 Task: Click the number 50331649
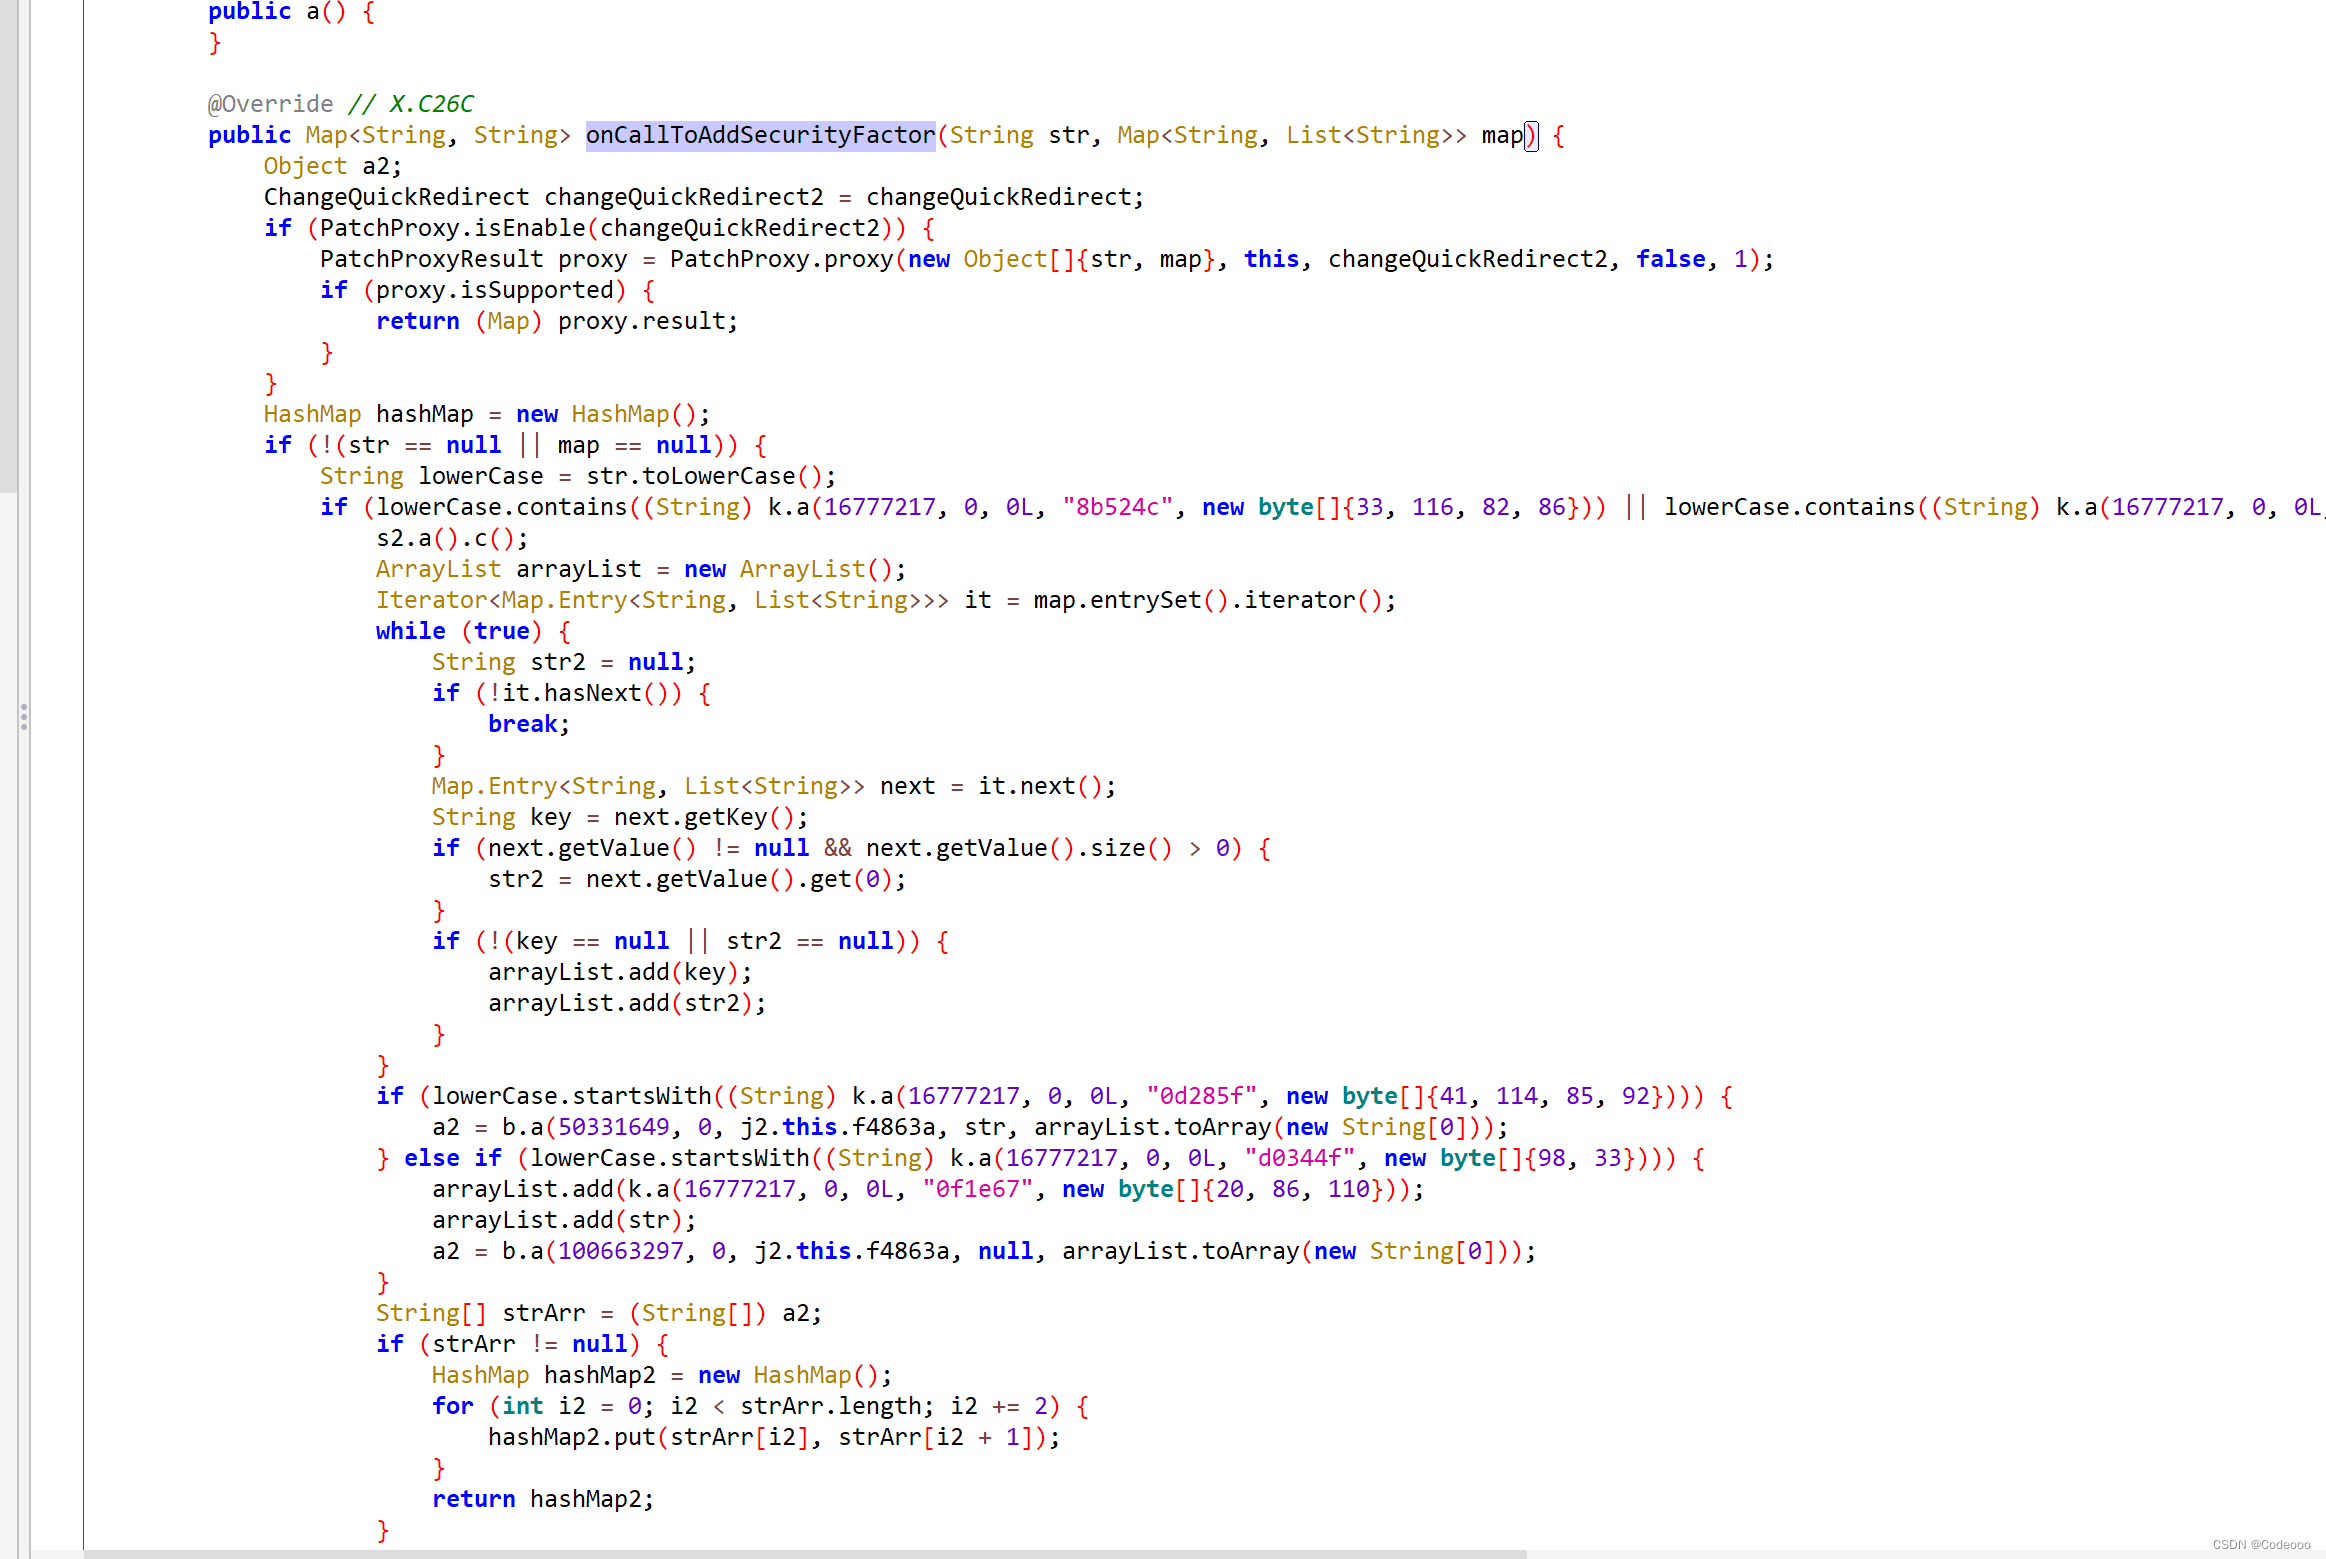pyautogui.click(x=613, y=1127)
